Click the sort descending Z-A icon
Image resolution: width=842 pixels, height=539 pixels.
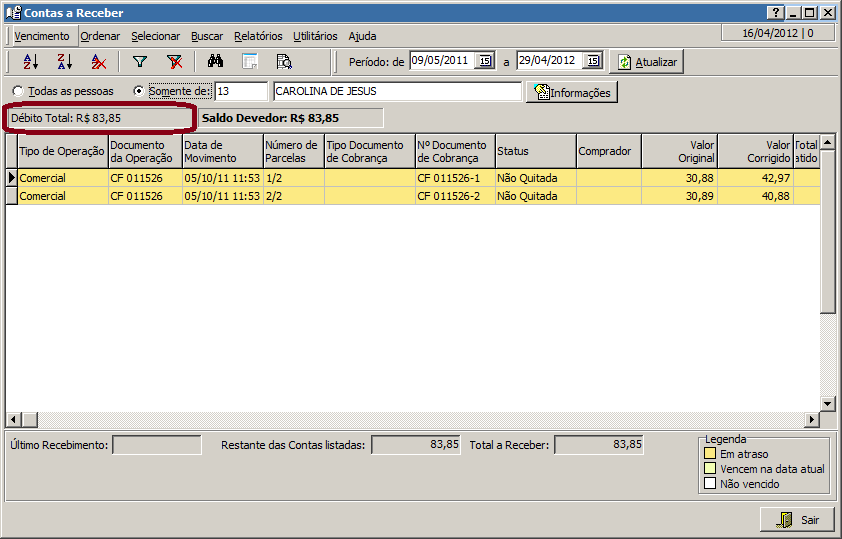click(64, 62)
